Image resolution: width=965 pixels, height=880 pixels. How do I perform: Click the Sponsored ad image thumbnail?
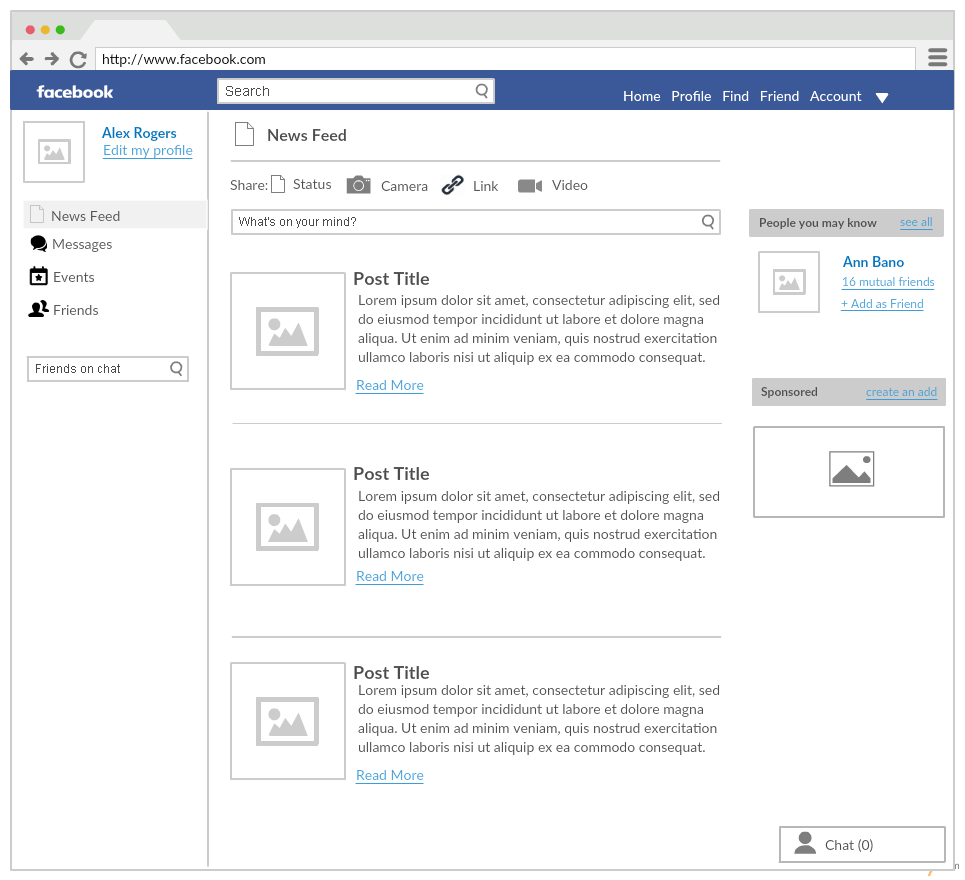tap(849, 471)
